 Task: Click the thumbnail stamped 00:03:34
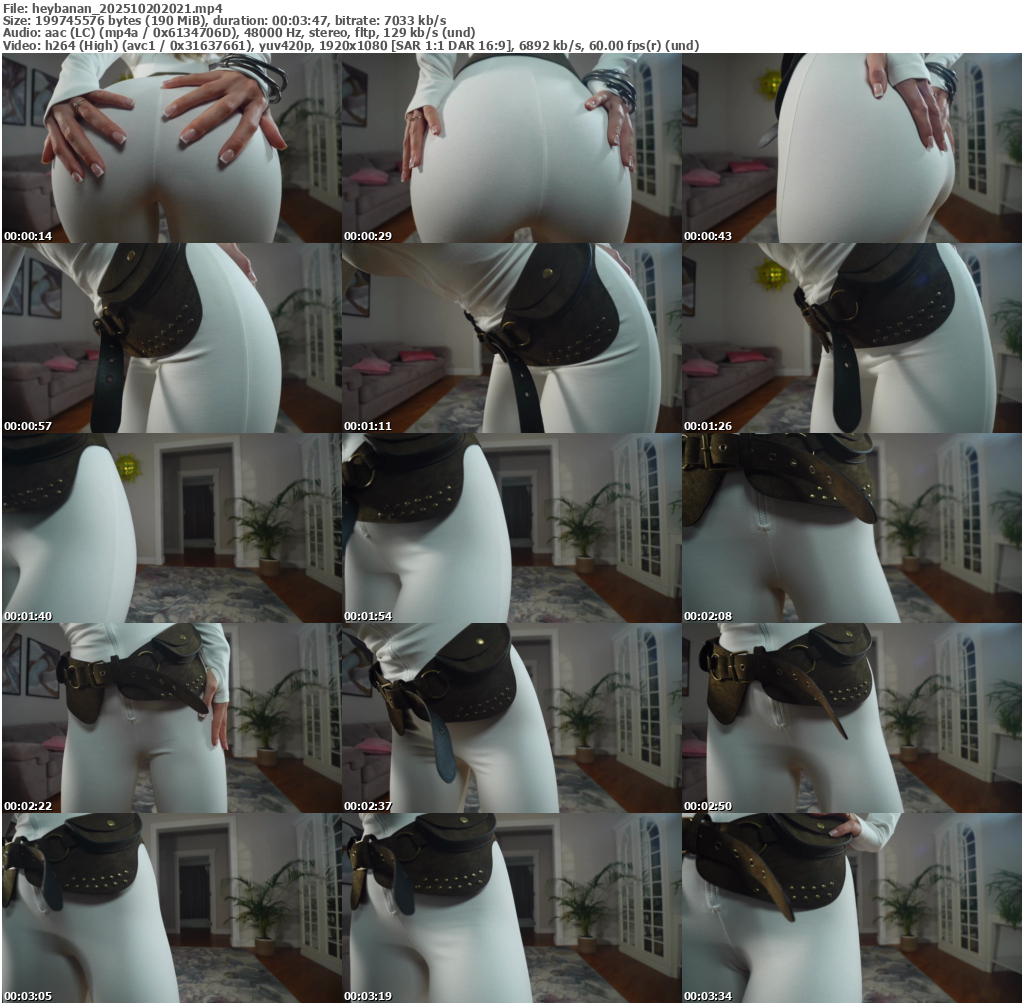(x=852, y=908)
